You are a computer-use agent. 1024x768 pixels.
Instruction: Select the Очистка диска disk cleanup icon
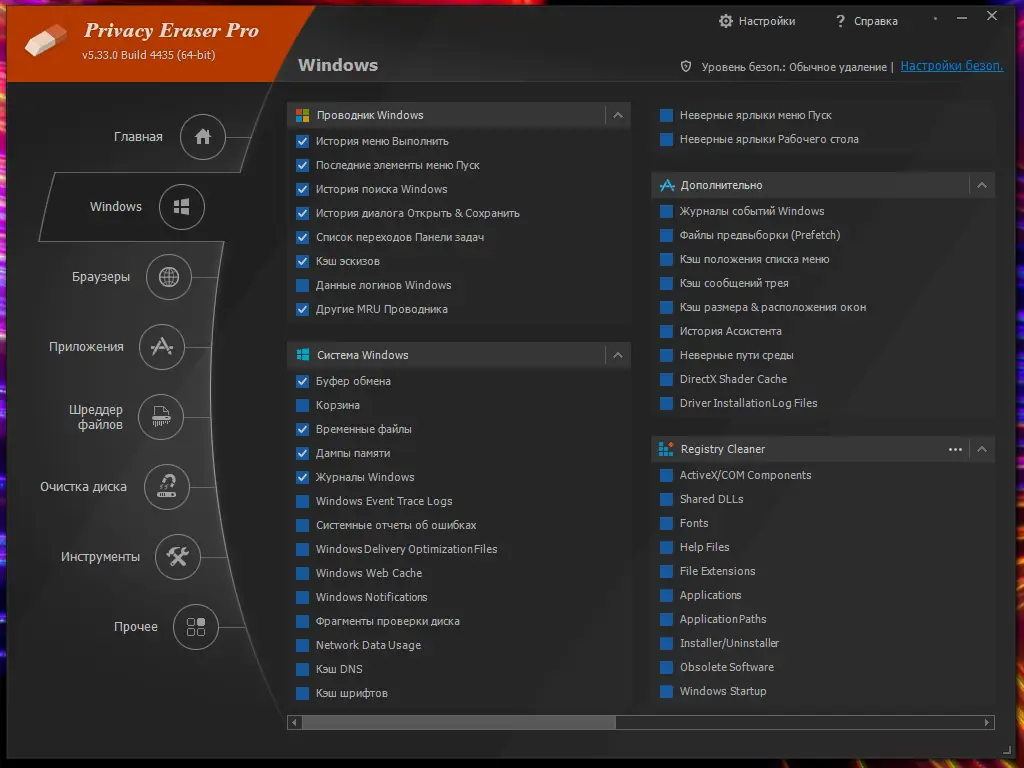coord(166,487)
